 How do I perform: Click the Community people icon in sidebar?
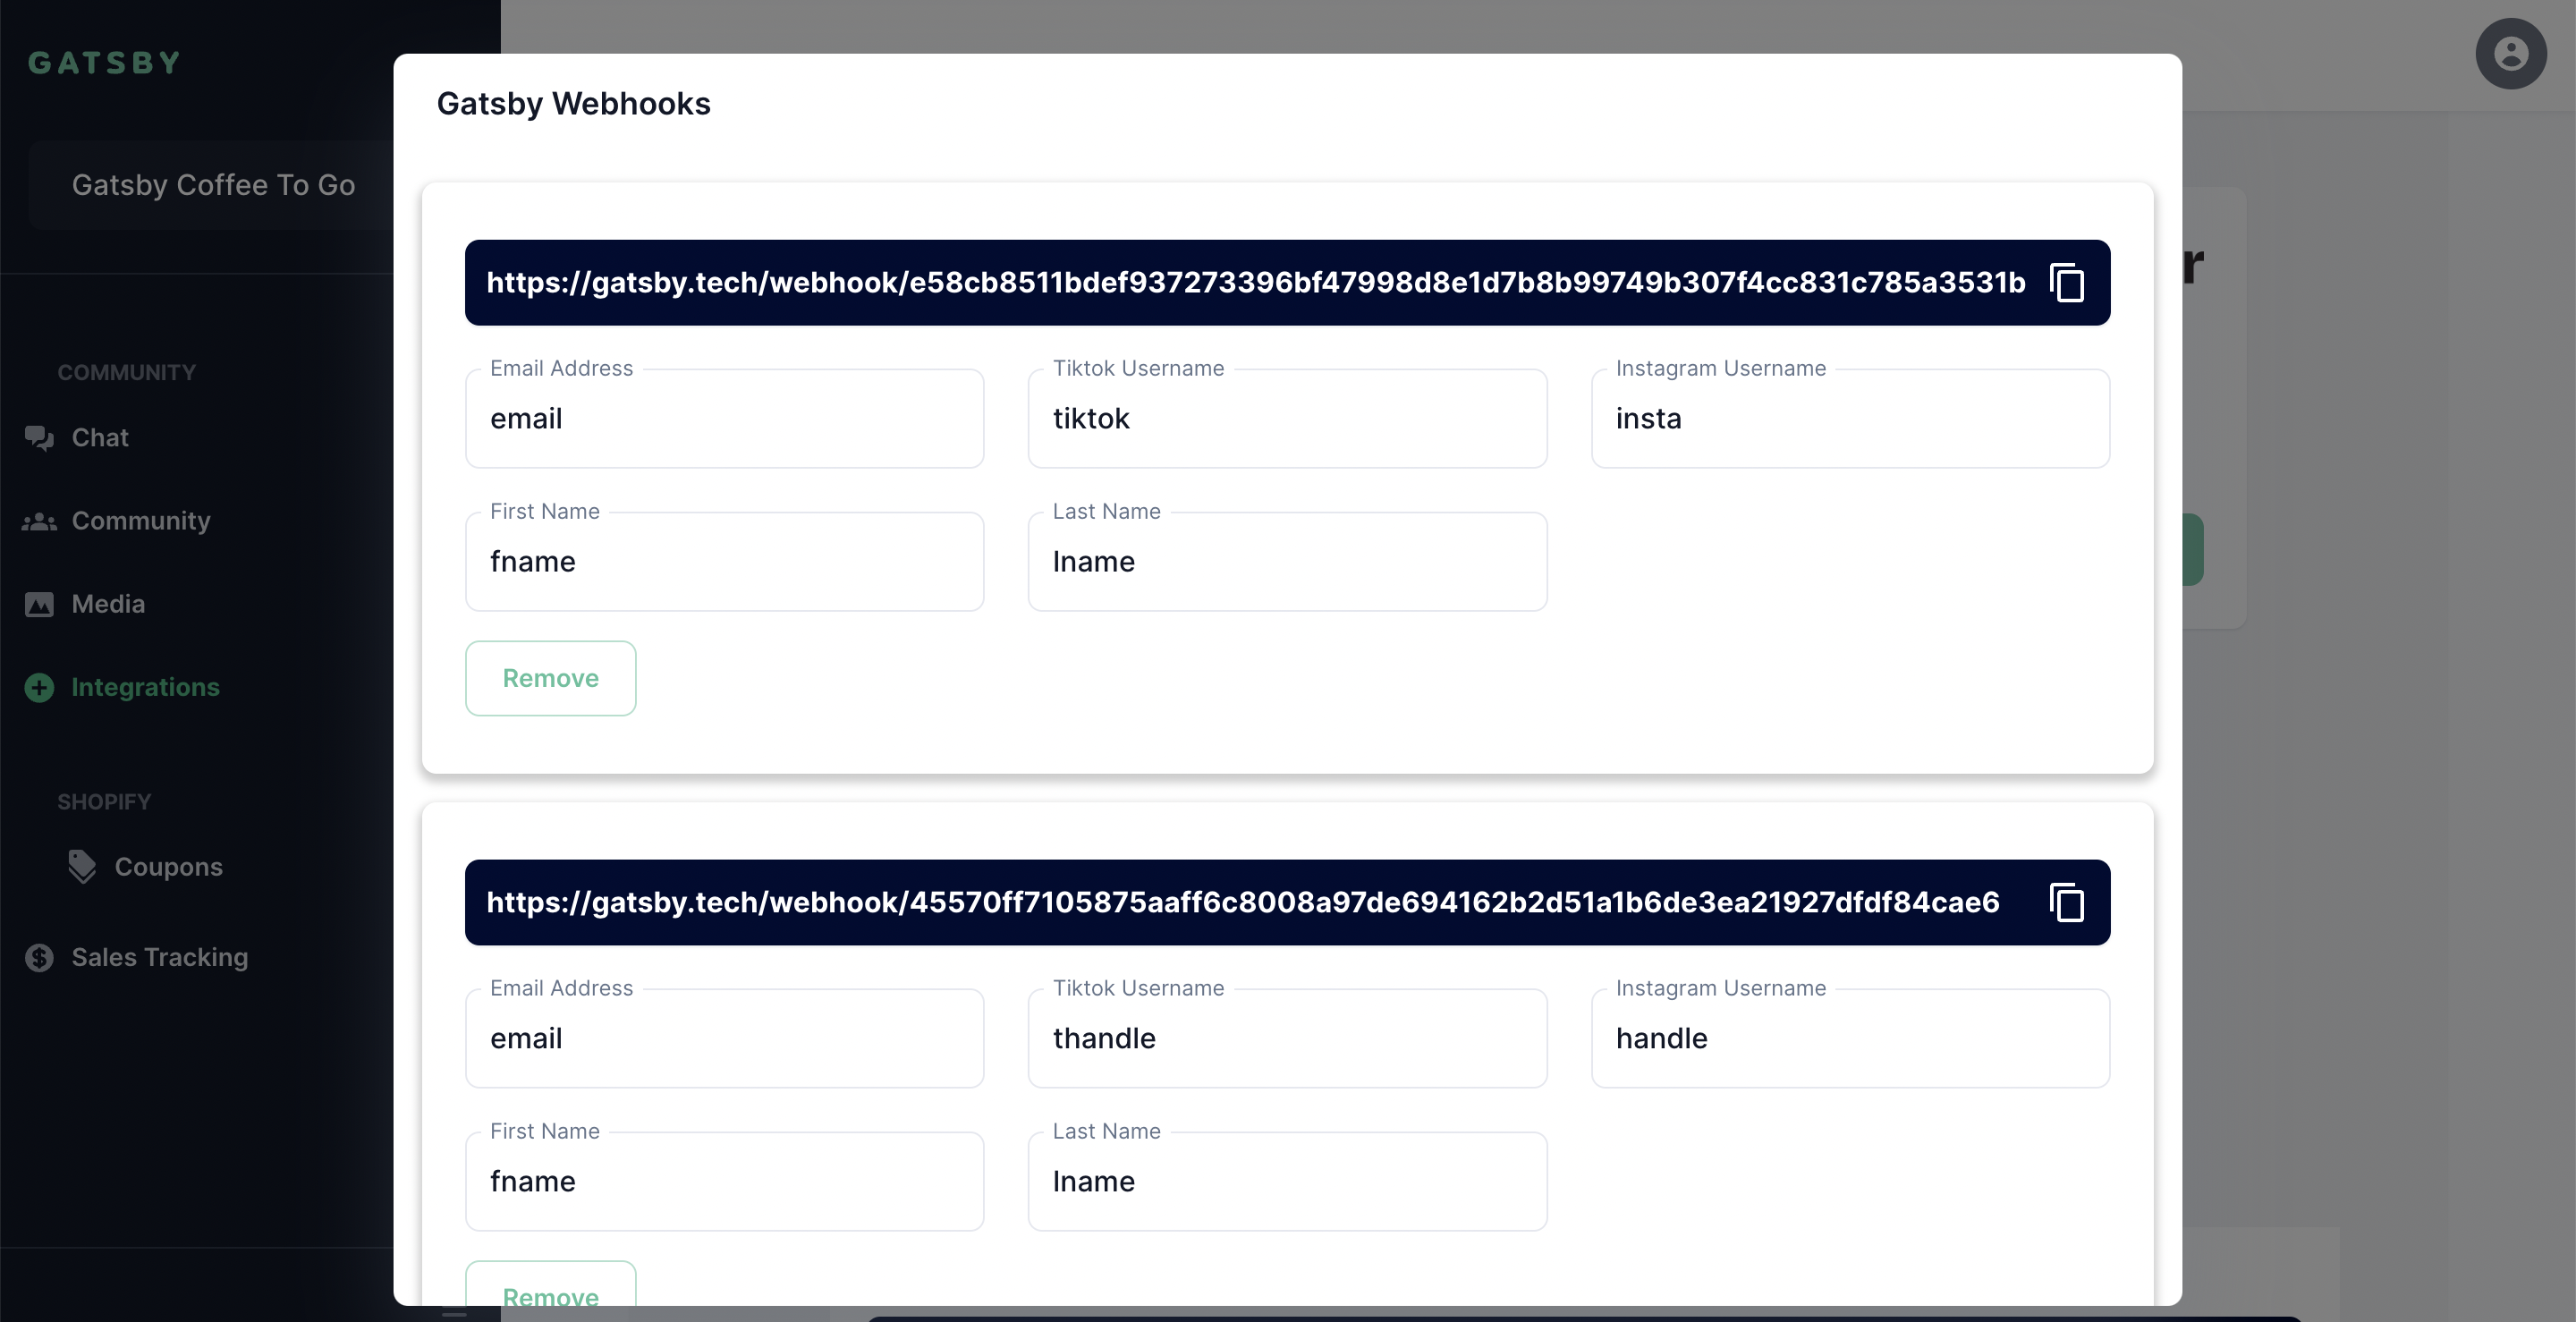pyautogui.click(x=39, y=521)
